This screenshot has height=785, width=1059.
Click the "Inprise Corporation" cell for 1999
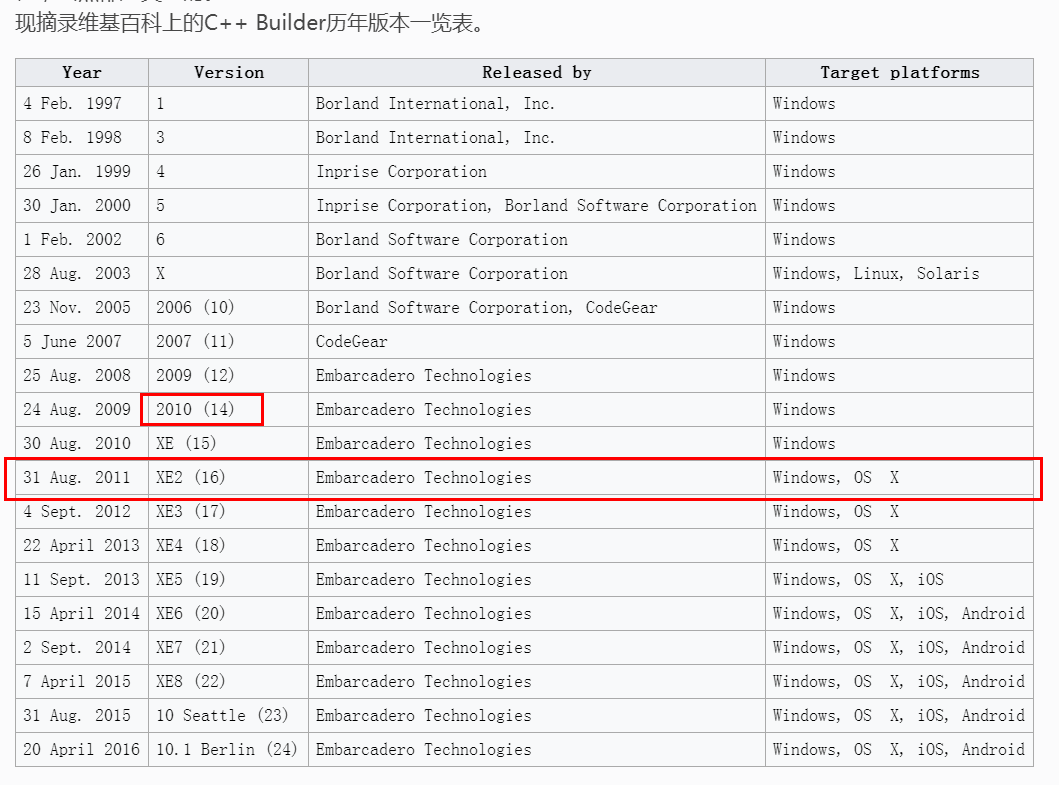[400, 171]
